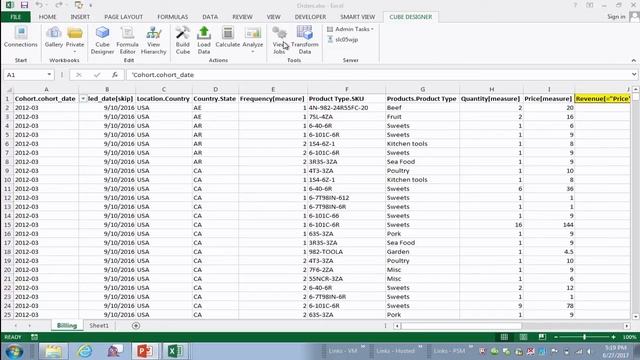Viewport: 640px width, 360px height.
Task: Add a new sheet with plus icon
Action: pos(136,326)
